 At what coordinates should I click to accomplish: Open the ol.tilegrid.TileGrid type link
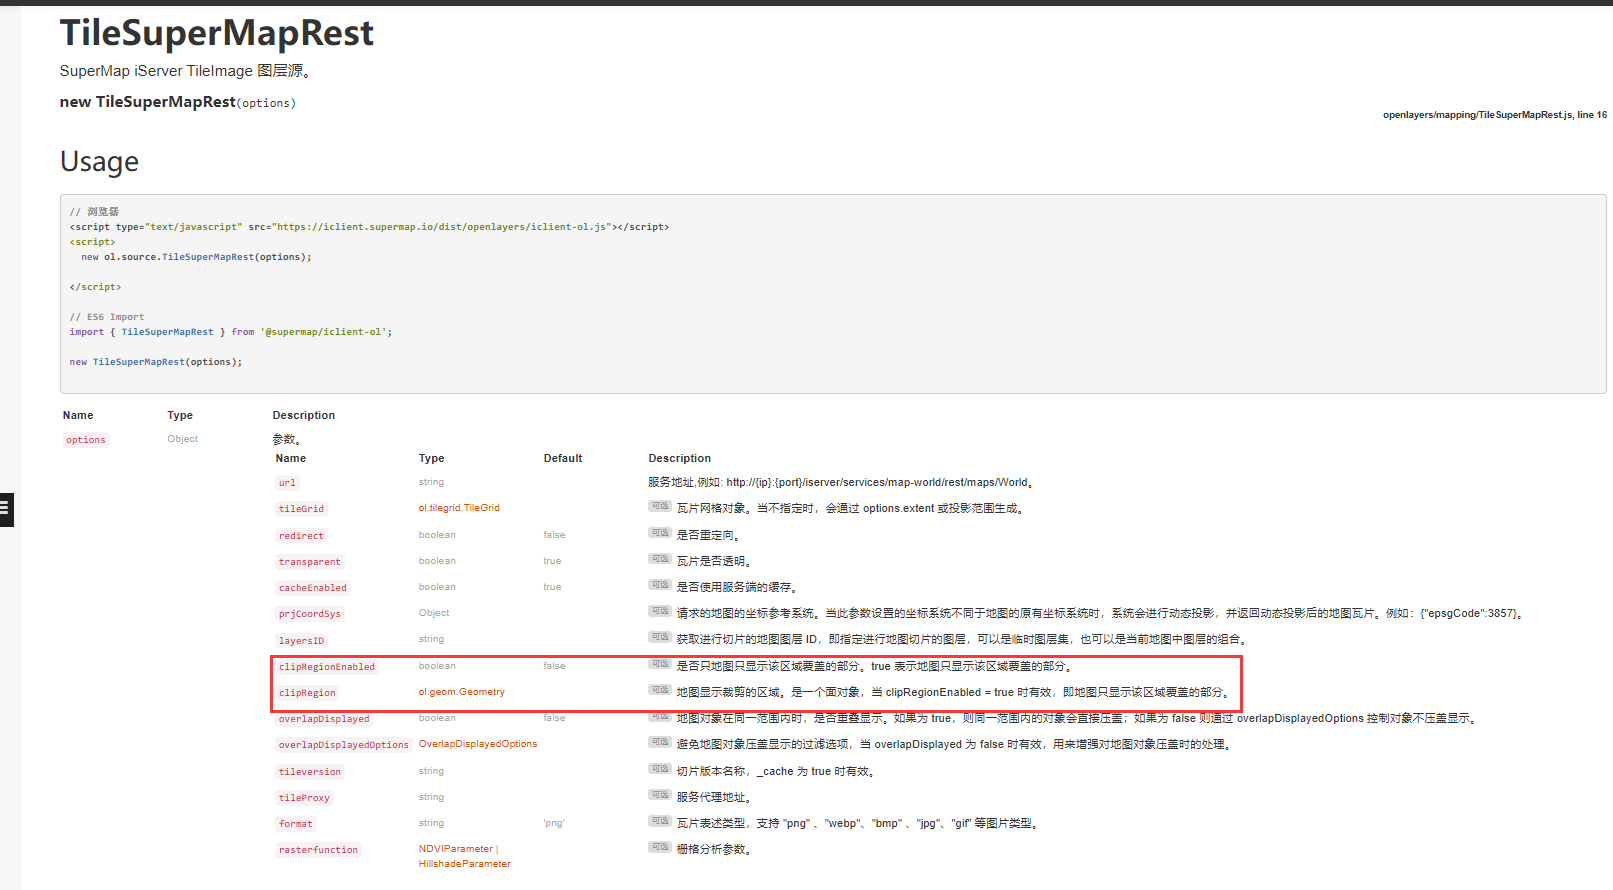click(459, 508)
